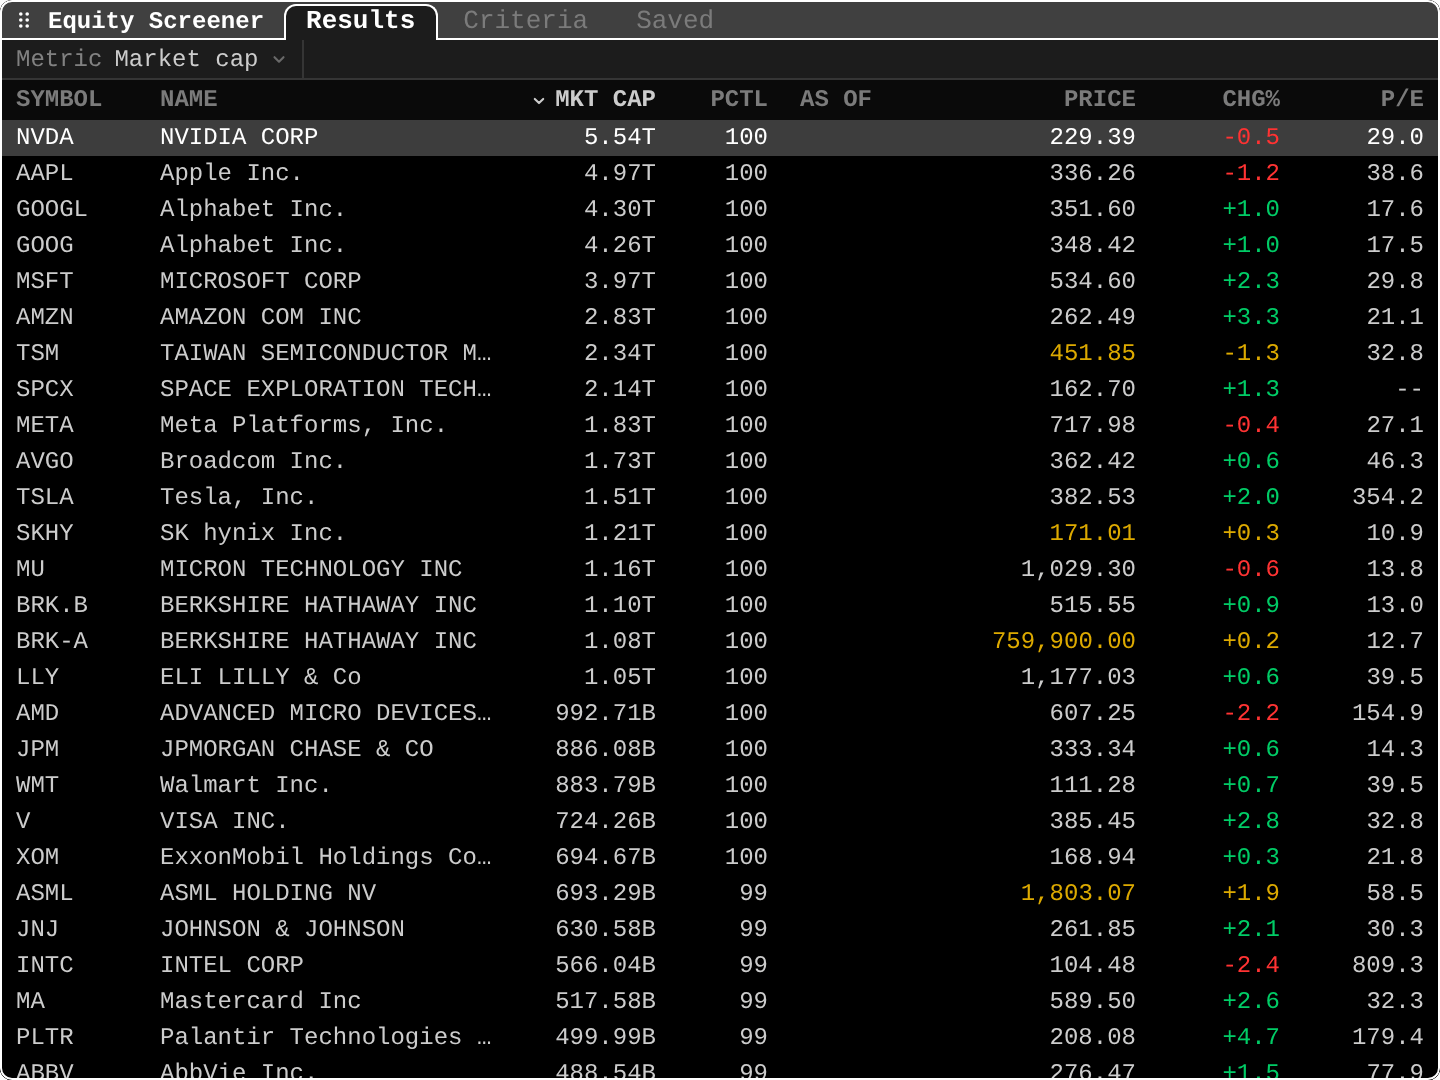Sort by the P/E column header
Image resolution: width=1440 pixels, height=1080 pixels.
point(1402,99)
